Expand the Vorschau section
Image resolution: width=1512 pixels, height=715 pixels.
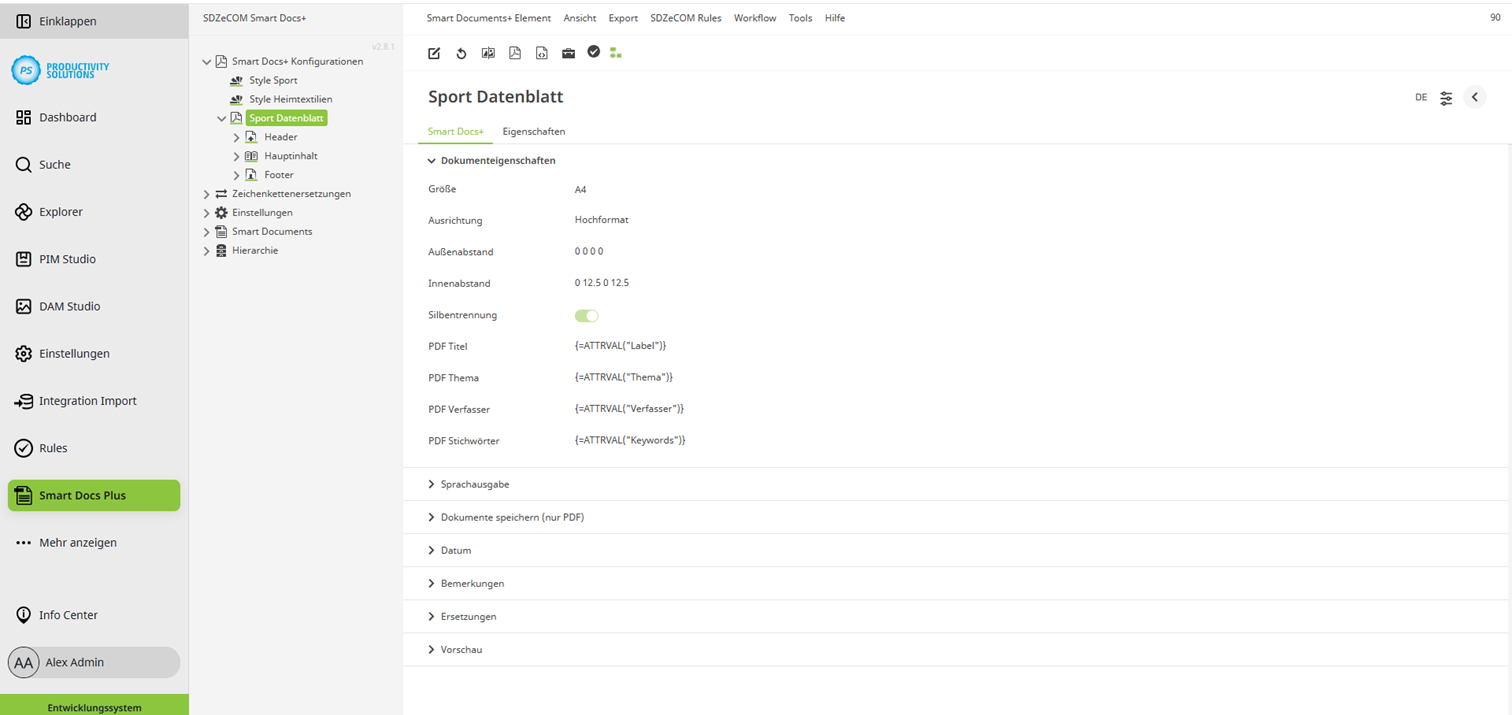(x=431, y=649)
